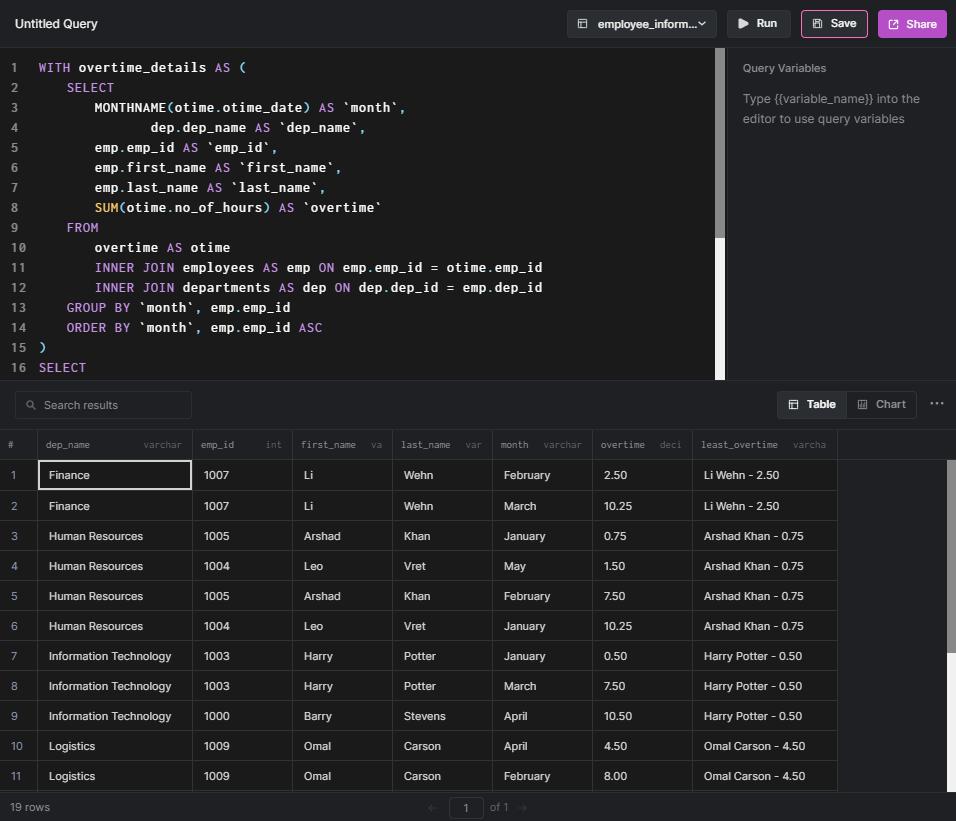
Task: Place cursor on line 8 SUM expression
Action: click(238, 208)
